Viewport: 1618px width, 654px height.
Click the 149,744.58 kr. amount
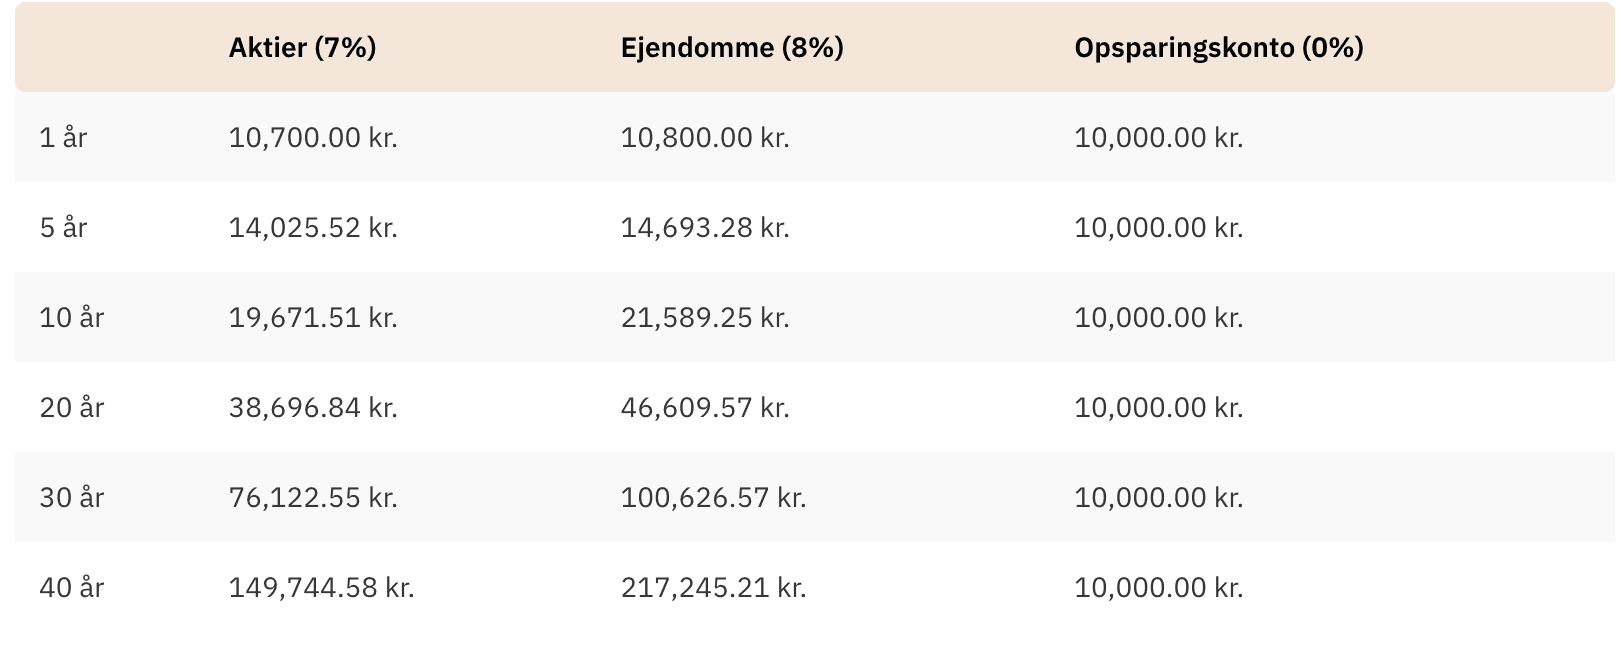(x=321, y=588)
